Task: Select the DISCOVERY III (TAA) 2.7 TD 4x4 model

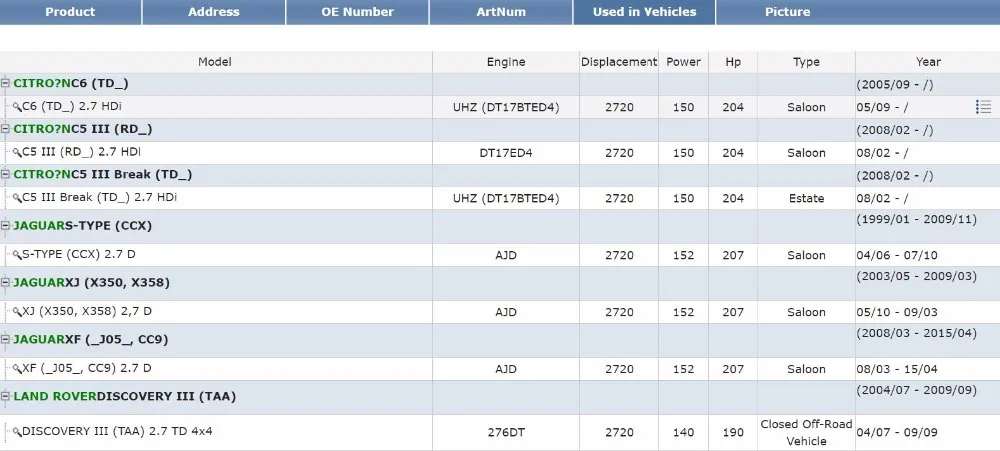Action: [117, 431]
